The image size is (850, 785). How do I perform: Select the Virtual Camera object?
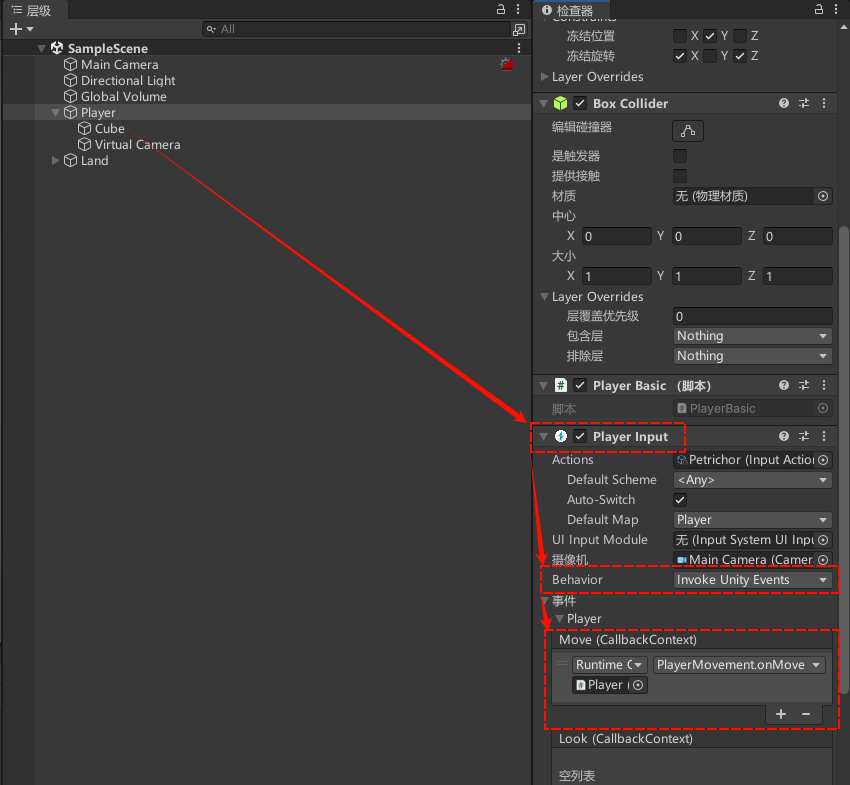tap(137, 145)
